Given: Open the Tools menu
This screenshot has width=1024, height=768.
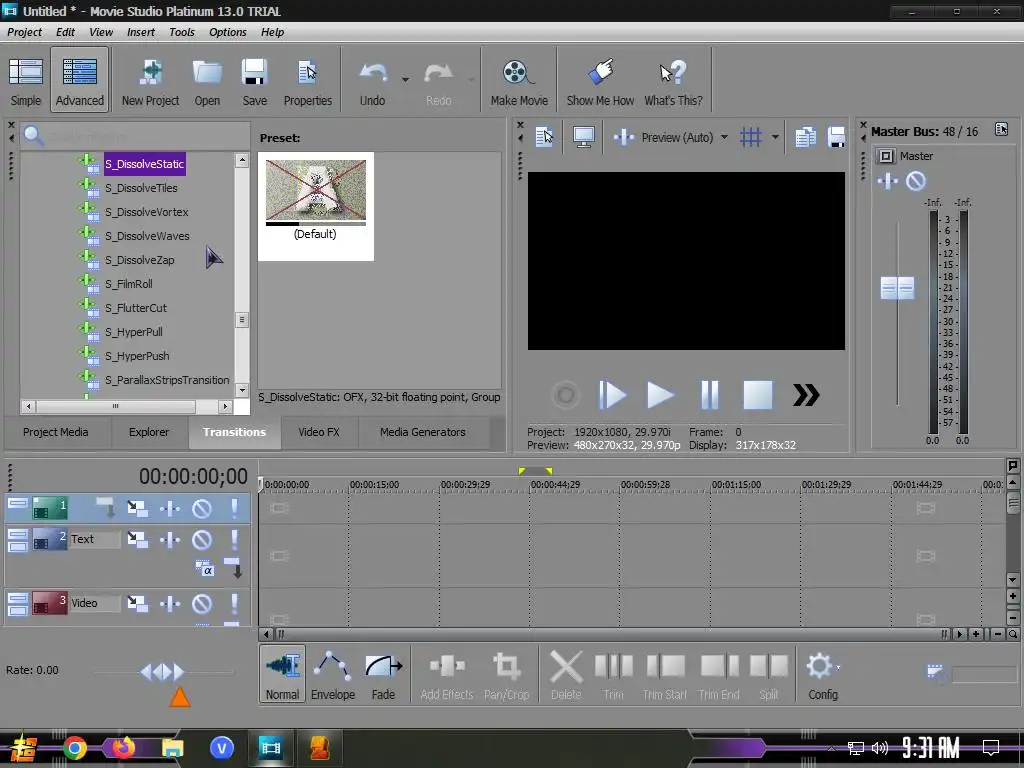Looking at the screenshot, I should tap(182, 32).
